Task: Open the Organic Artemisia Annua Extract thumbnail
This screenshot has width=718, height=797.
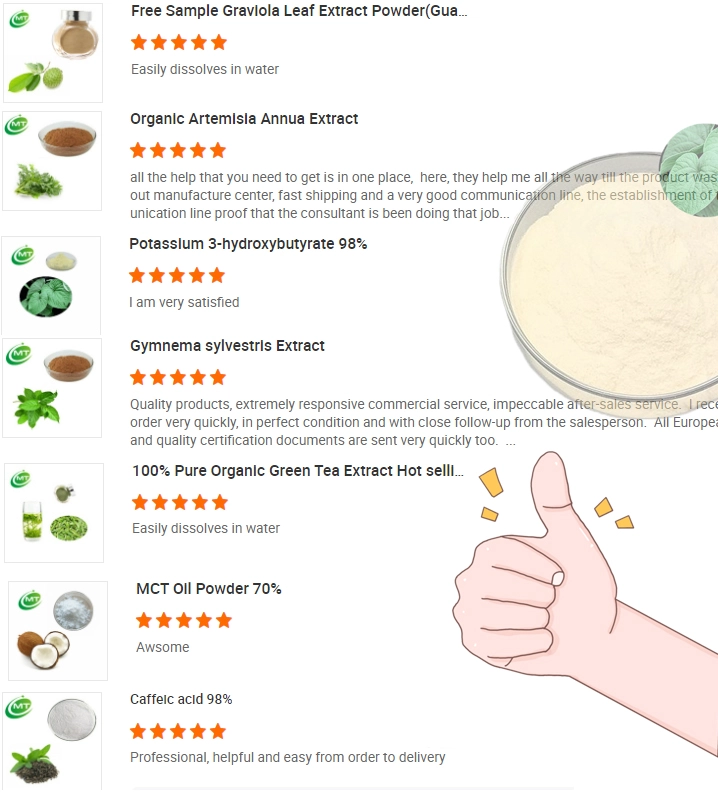Action: tap(52, 161)
